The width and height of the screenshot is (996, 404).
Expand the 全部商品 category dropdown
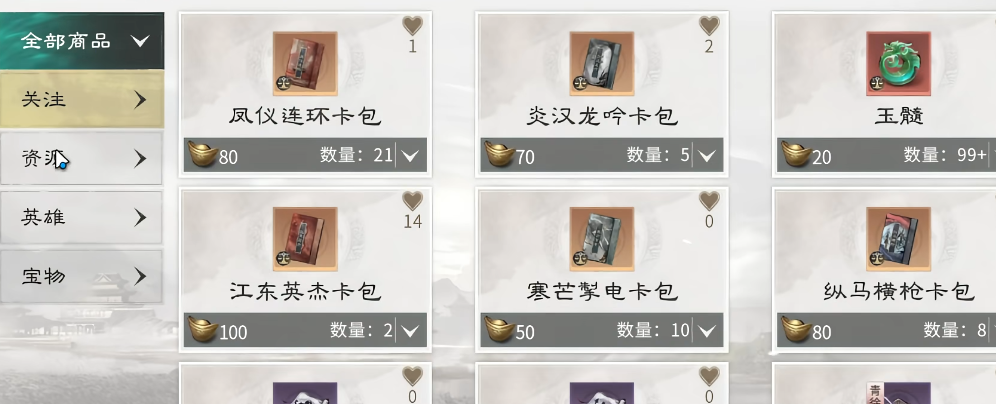click(x=82, y=41)
